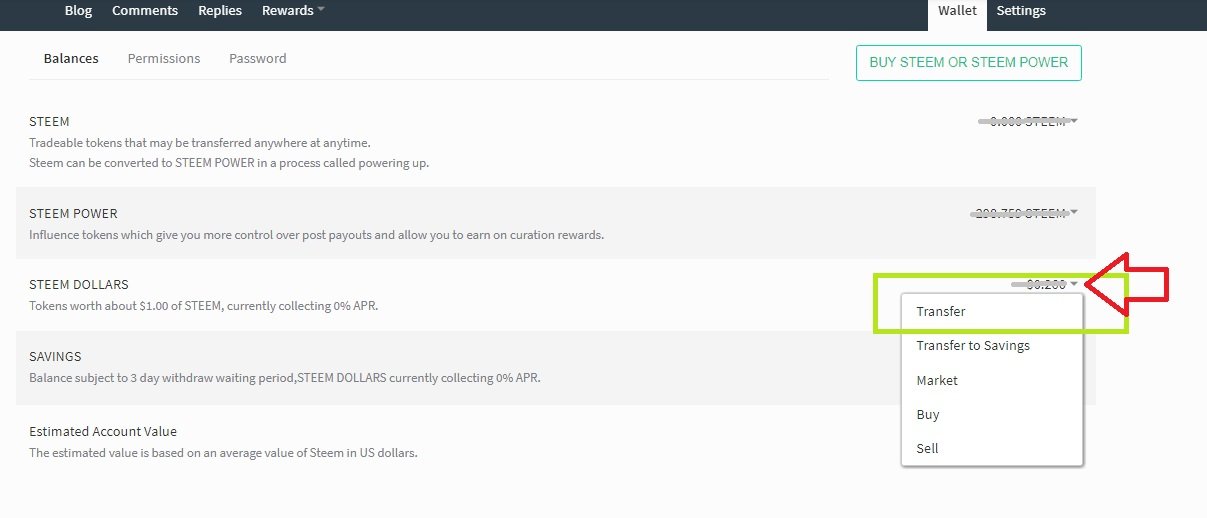Go to the Comments tab
The image size is (1207, 518).
(145, 11)
